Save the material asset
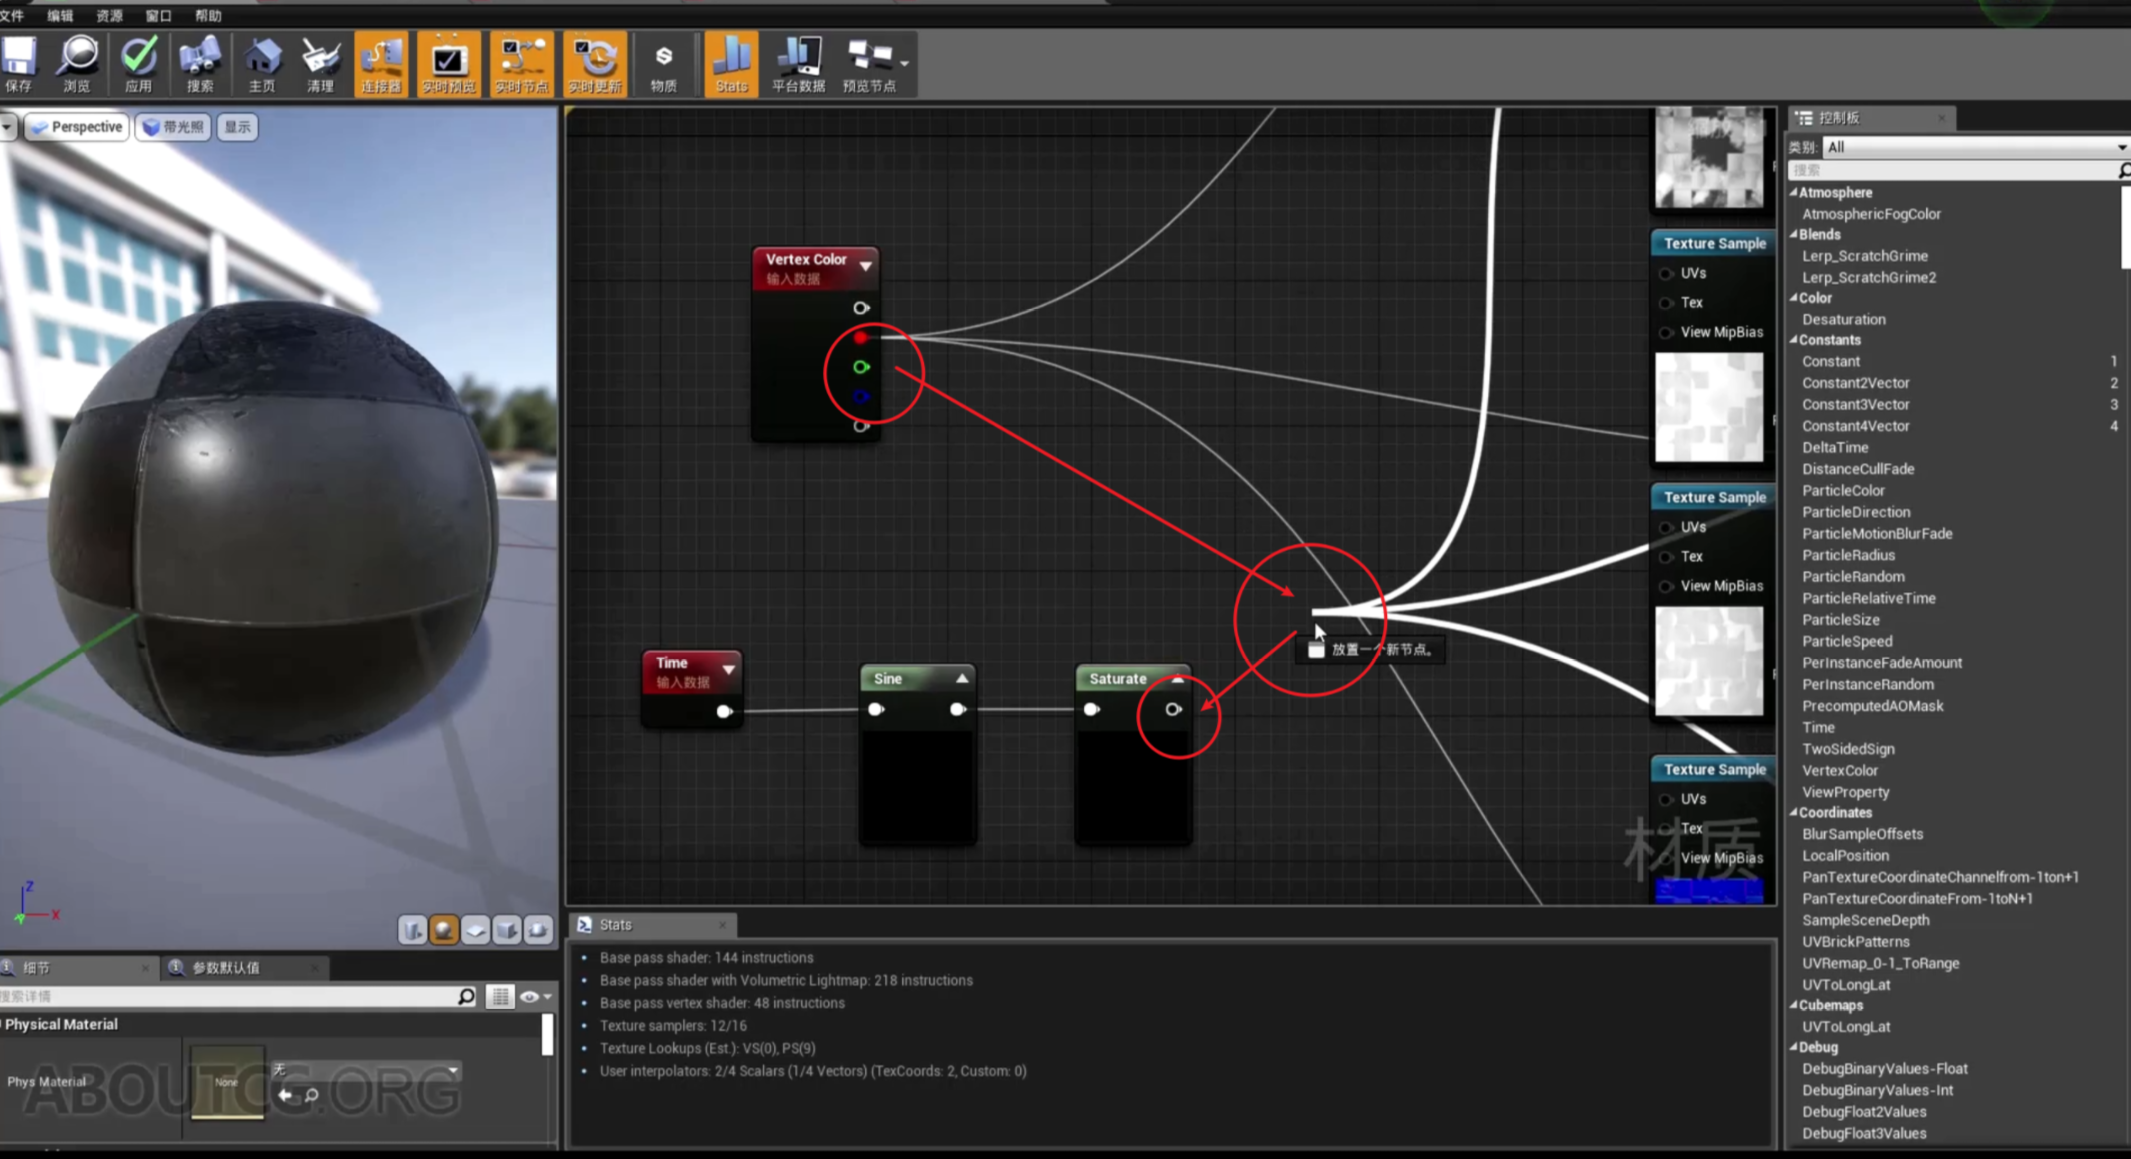This screenshot has height=1159, width=2131. (18, 63)
